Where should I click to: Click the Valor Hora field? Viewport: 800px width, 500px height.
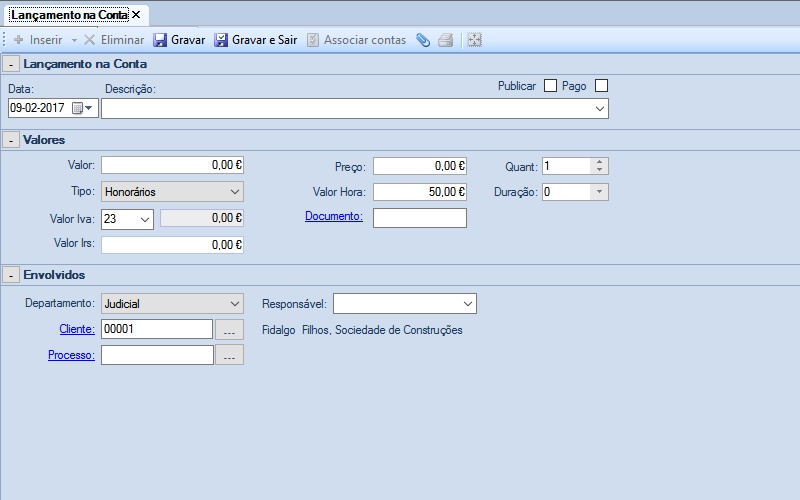click(x=420, y=192)
